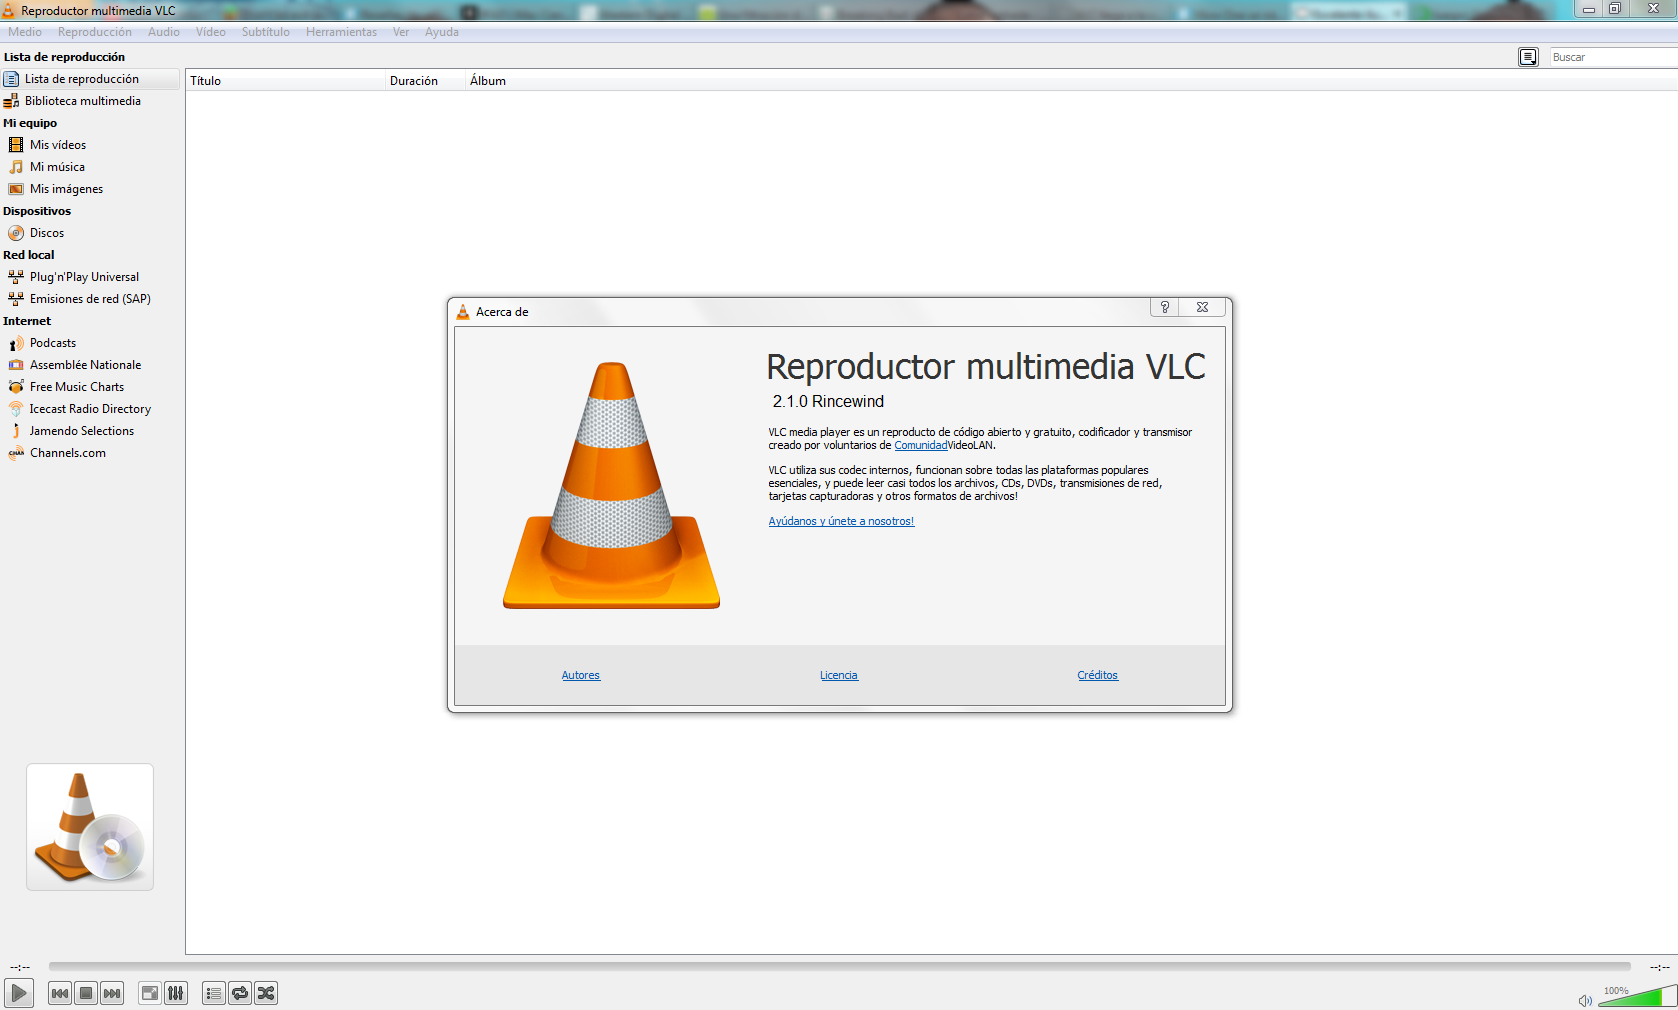Screen dimensions: 1678x1010
Task: Click the 2.1.0 Rincewind version text
Action: tap(828, 401)
